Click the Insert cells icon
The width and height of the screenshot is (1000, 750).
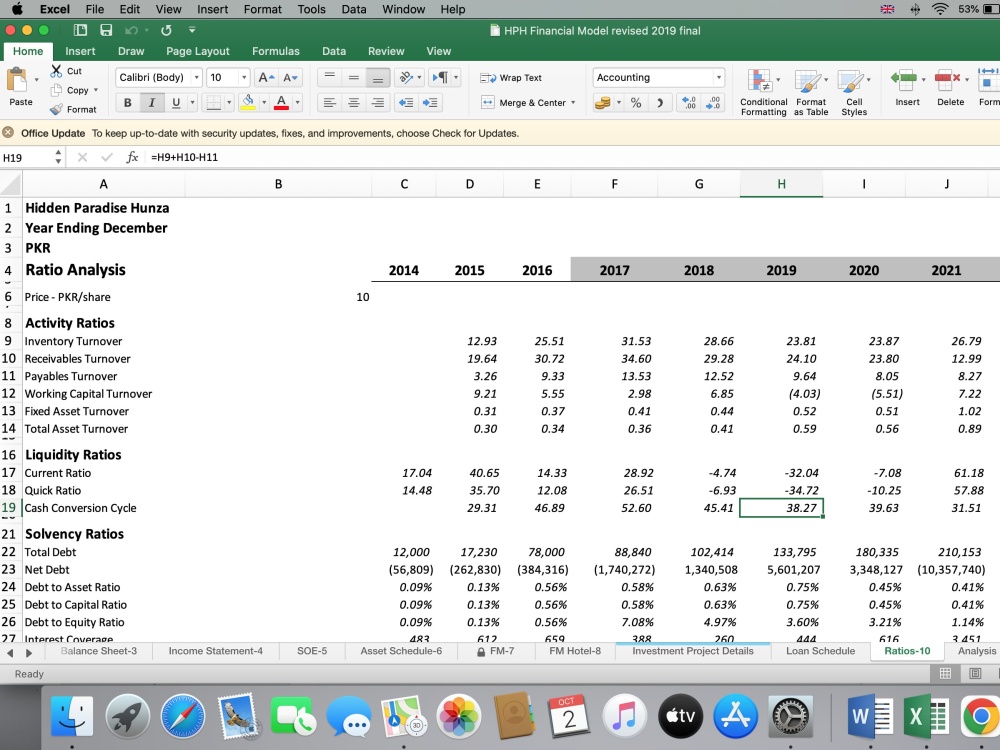point(904,80)
